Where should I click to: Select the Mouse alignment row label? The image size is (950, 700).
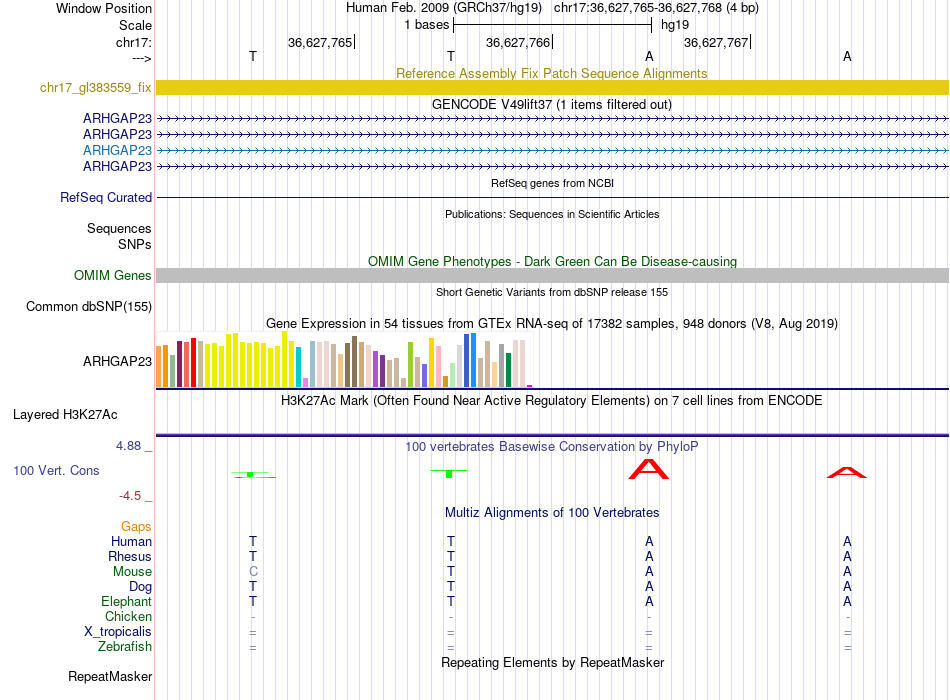(132, 572)
